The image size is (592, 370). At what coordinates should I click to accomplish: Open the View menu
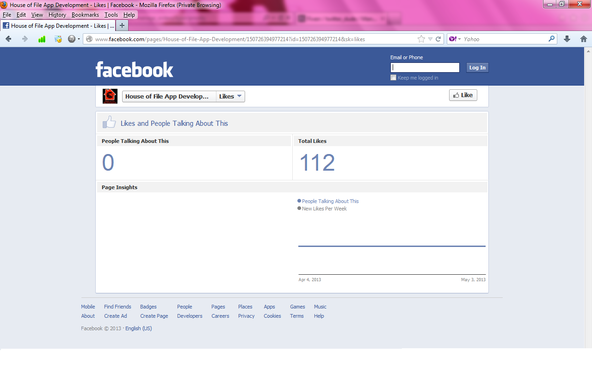(x=37, y=15)
